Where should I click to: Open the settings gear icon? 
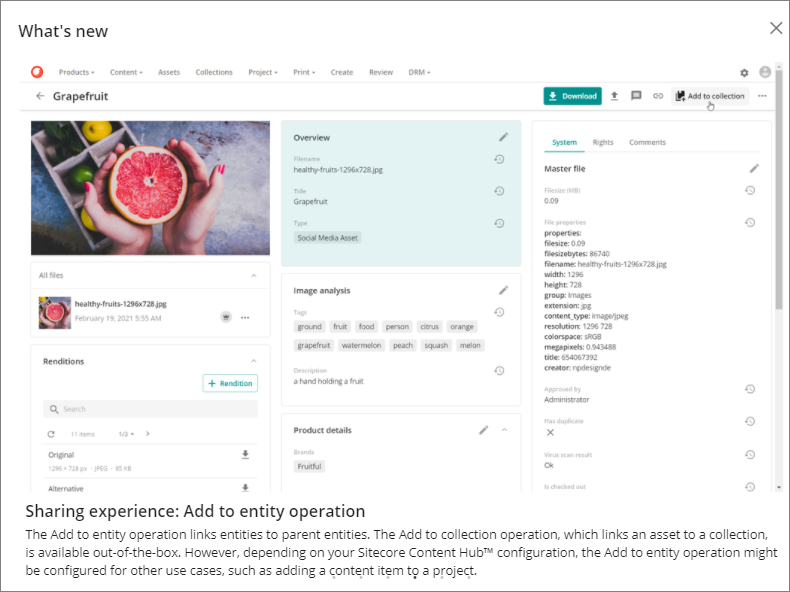(x=744, y=73)
